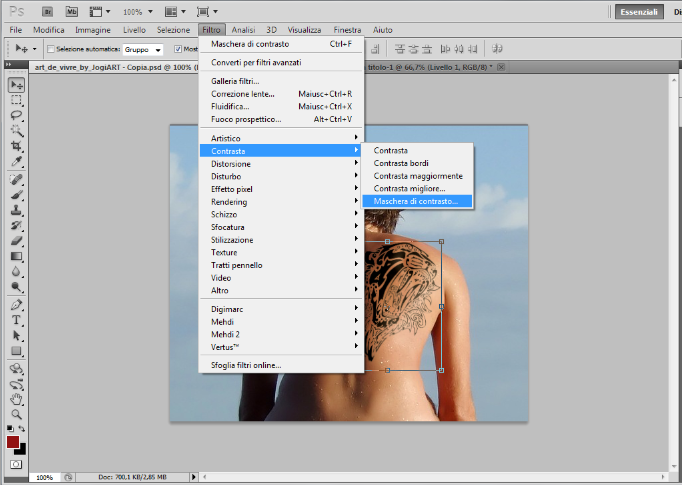Pick the black background color swatch
Image resolution: width=682 pixels, height=485 pixels.
23,450
